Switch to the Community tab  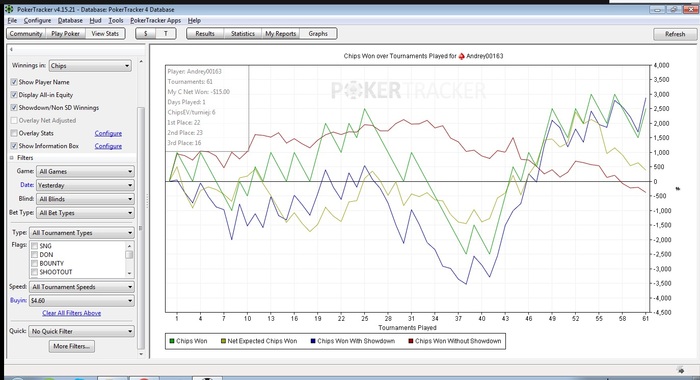(x=26, y=33)
